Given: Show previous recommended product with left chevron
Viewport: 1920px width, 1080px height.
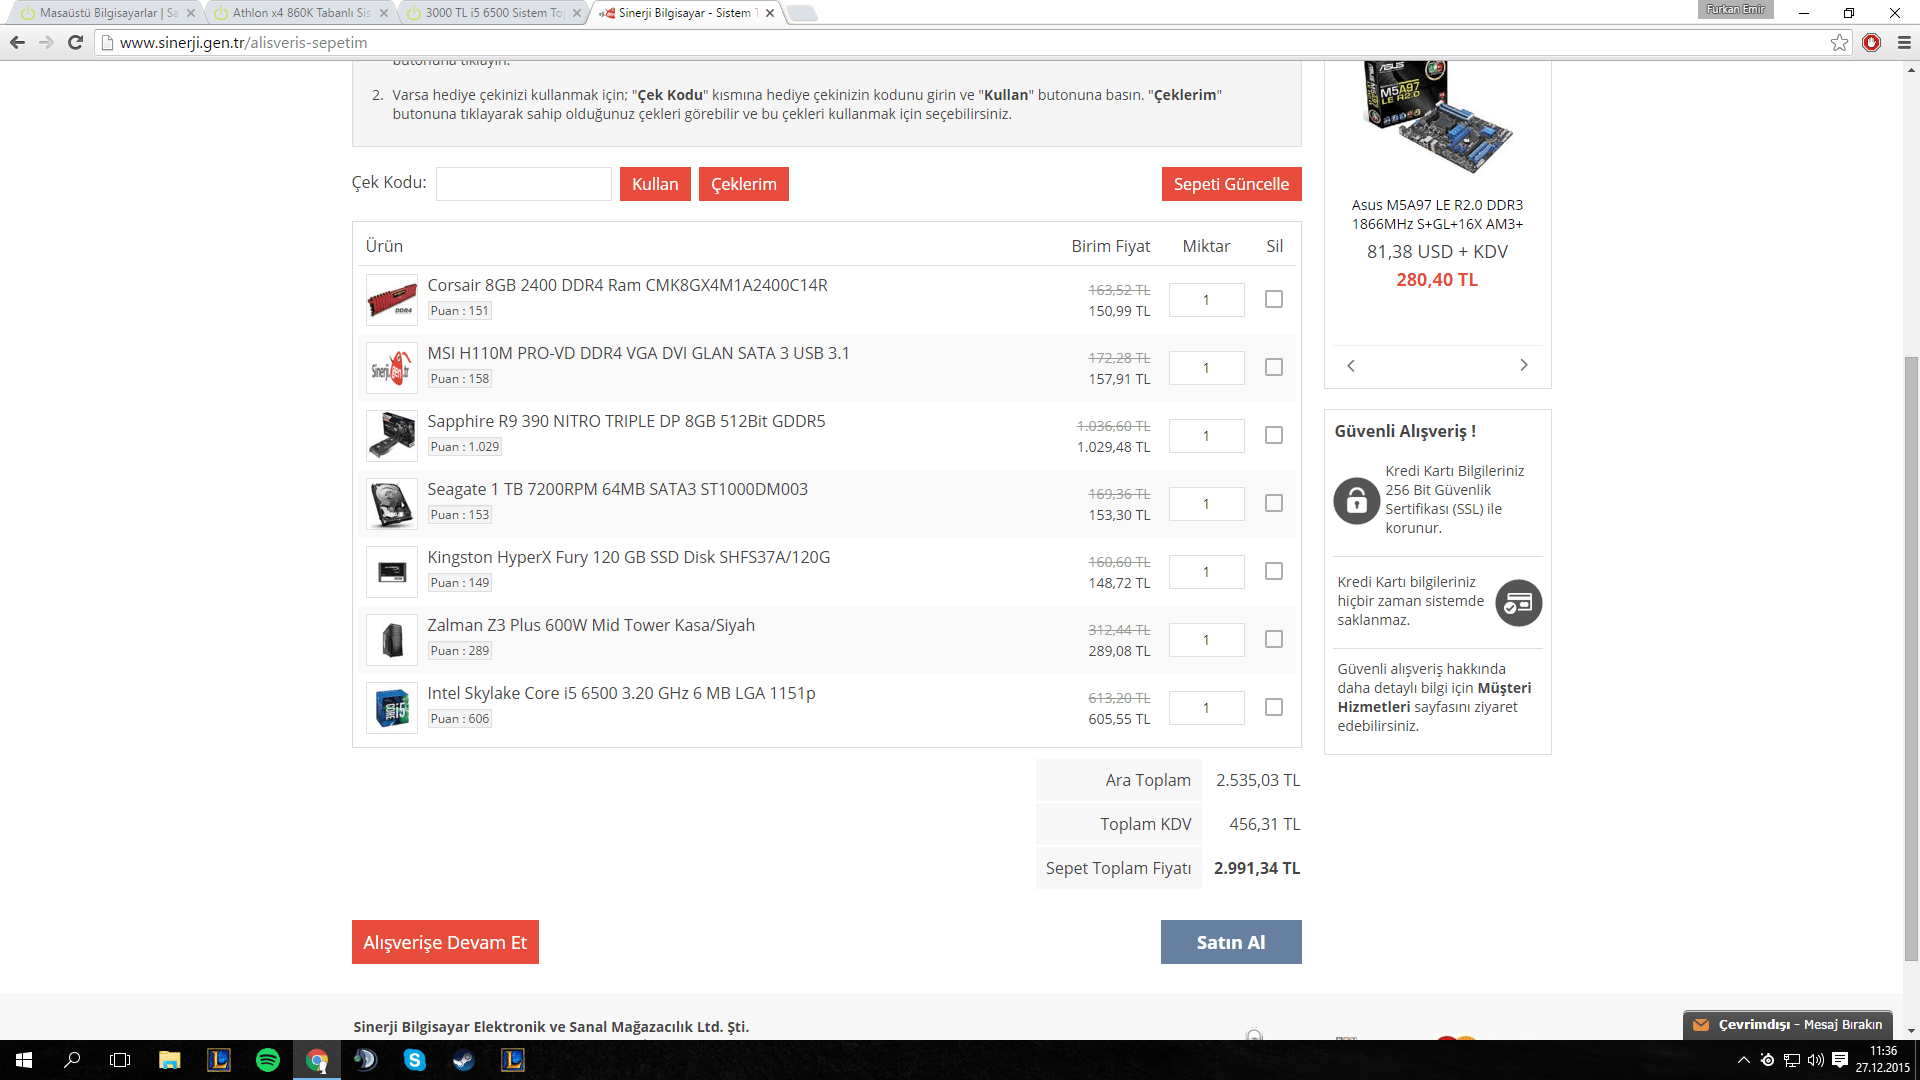Looking at the screenshot, I should (1351, 365).
